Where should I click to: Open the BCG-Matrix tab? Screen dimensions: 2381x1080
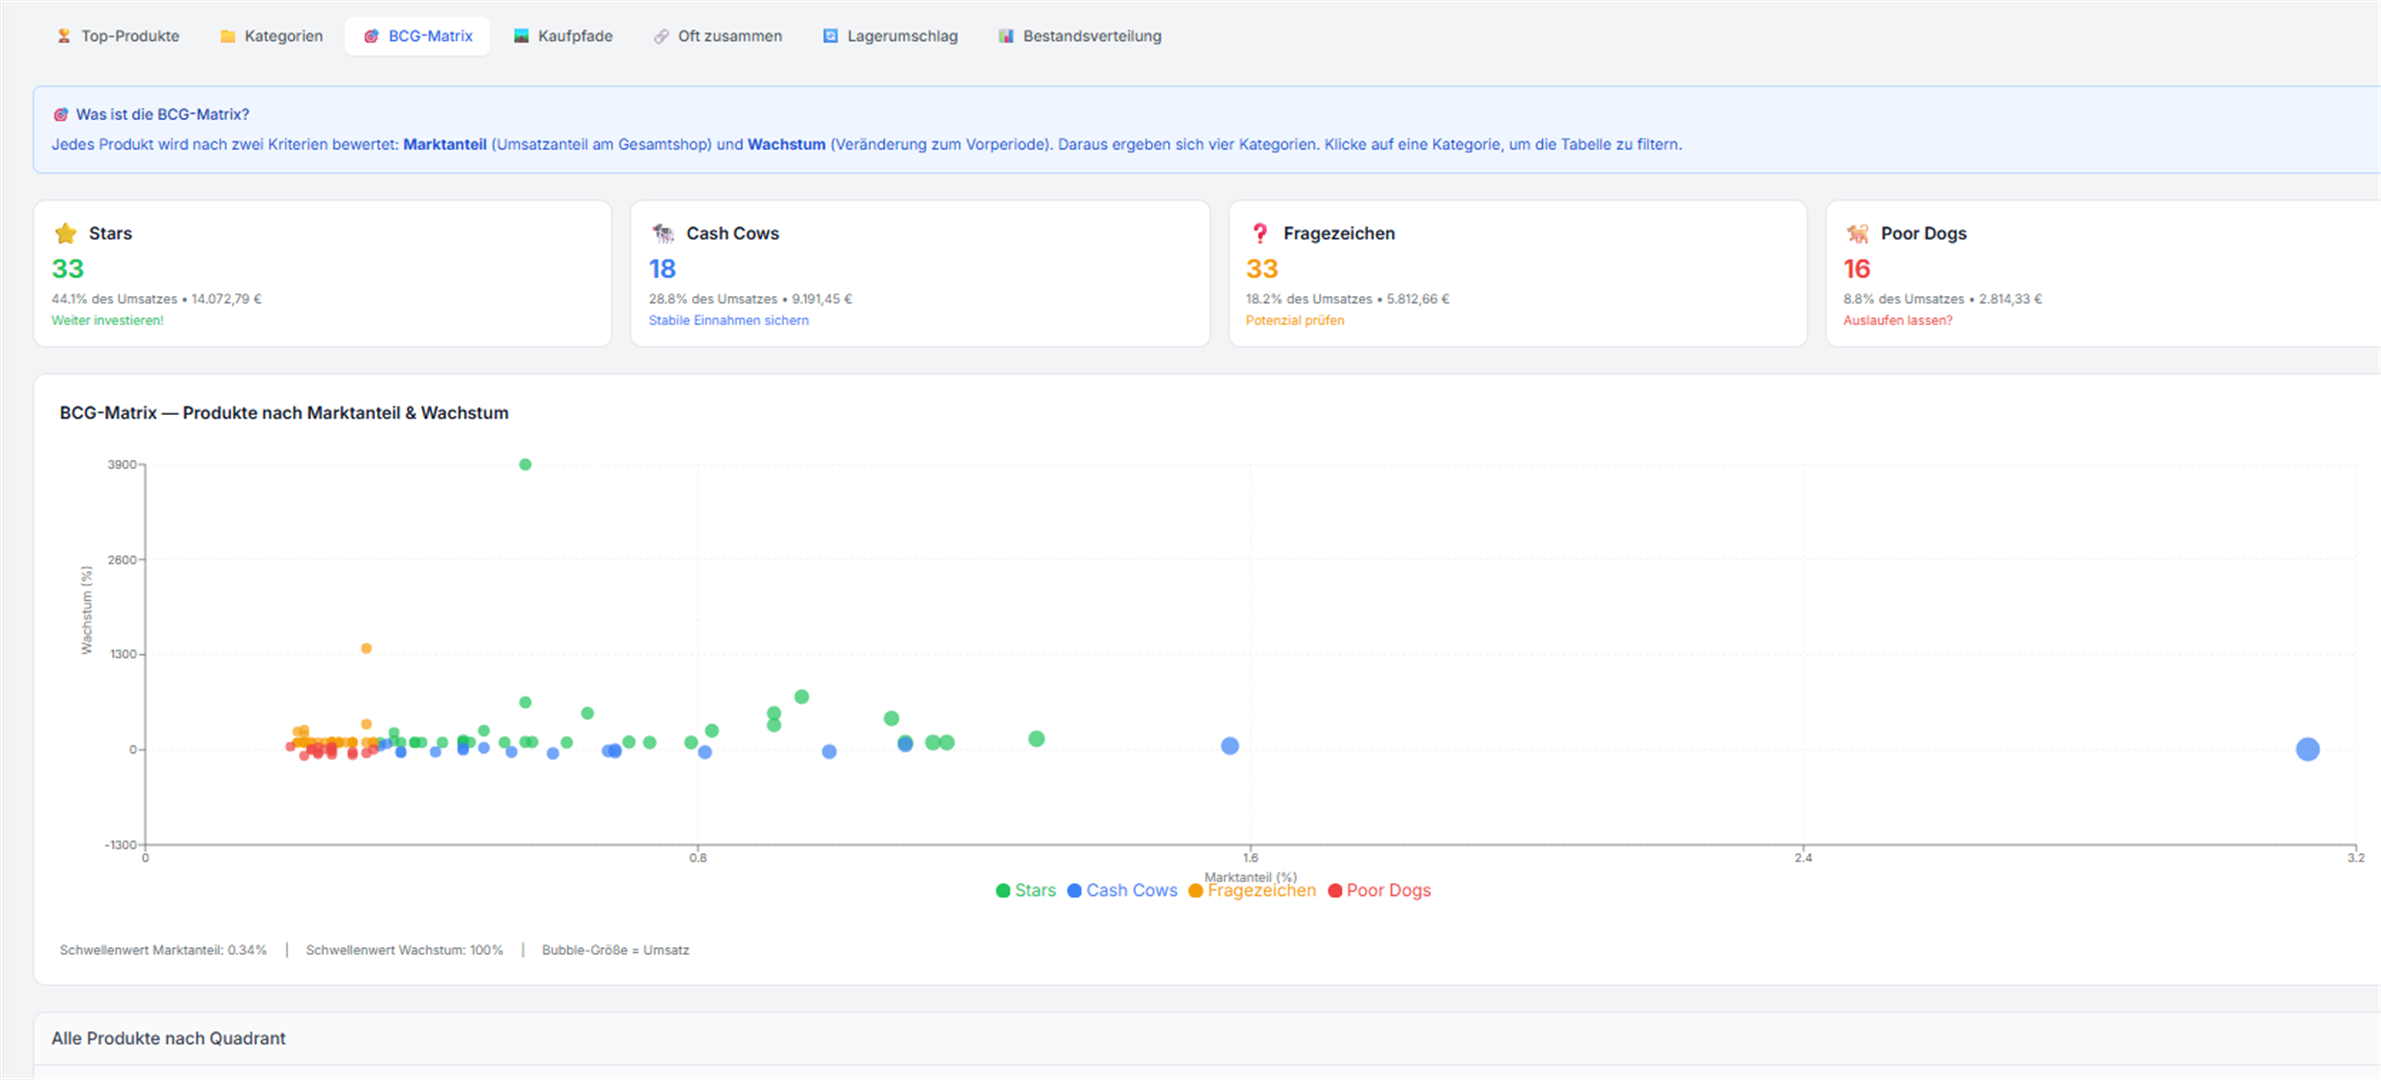tap(418, 36)
